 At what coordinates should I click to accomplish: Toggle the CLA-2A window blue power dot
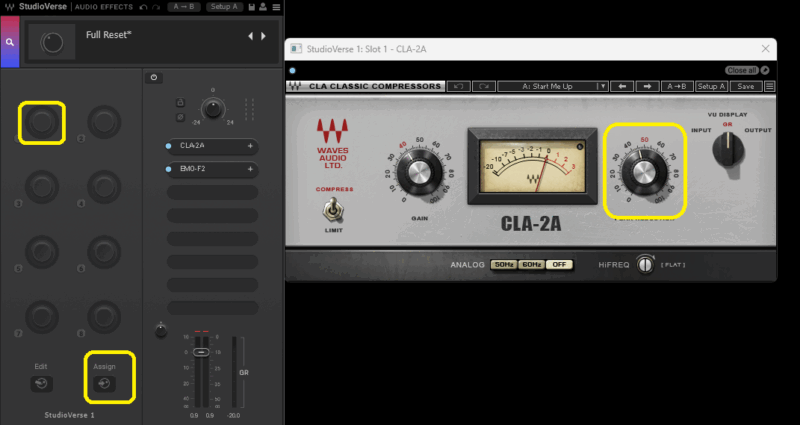point(292,70)
